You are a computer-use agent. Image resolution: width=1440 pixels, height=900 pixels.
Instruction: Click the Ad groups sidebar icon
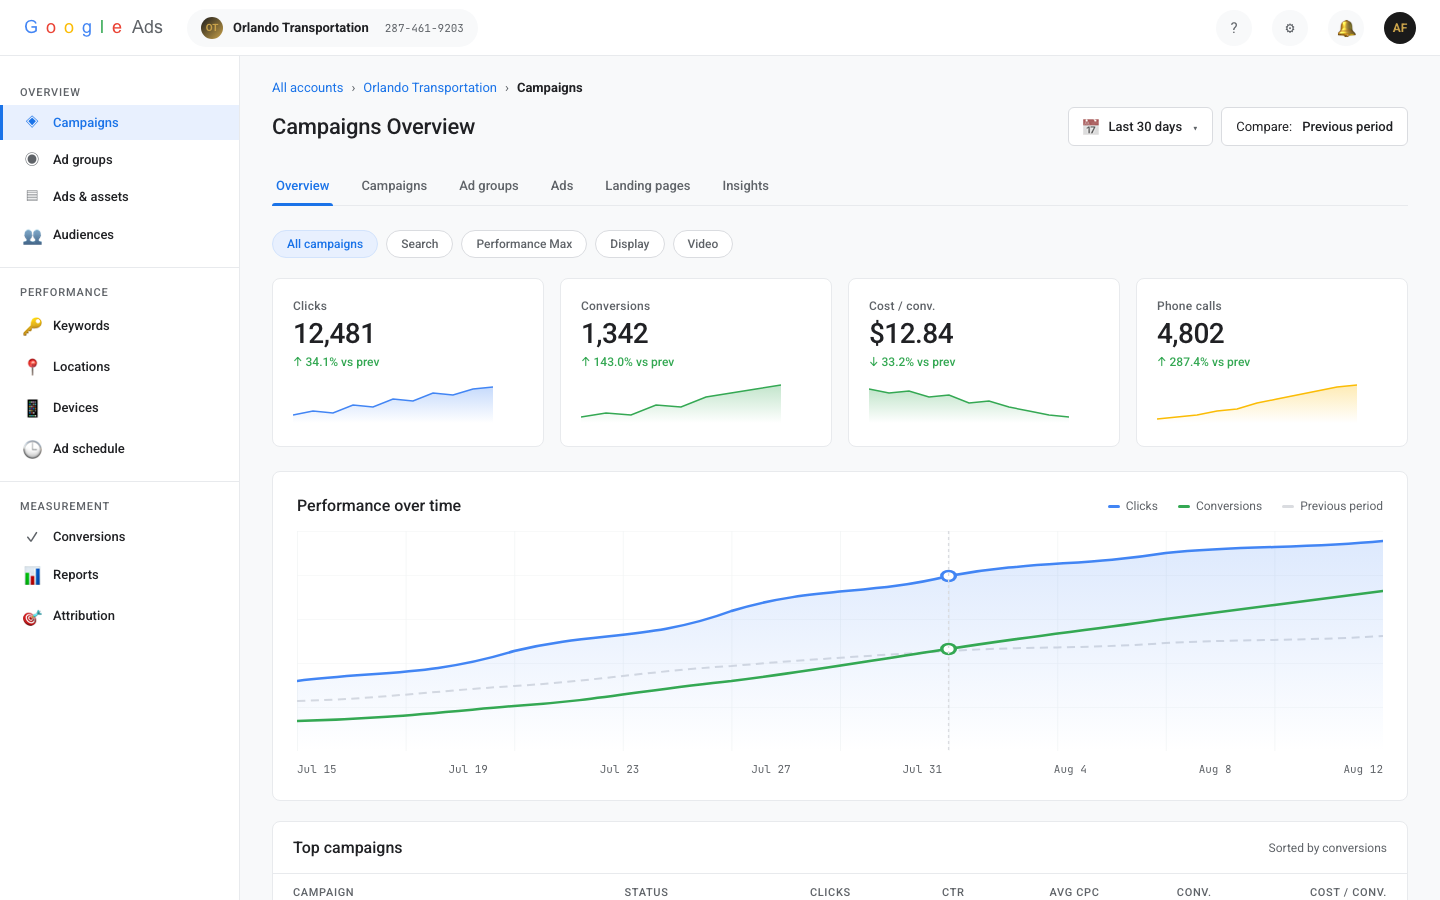tap(32, 159)
